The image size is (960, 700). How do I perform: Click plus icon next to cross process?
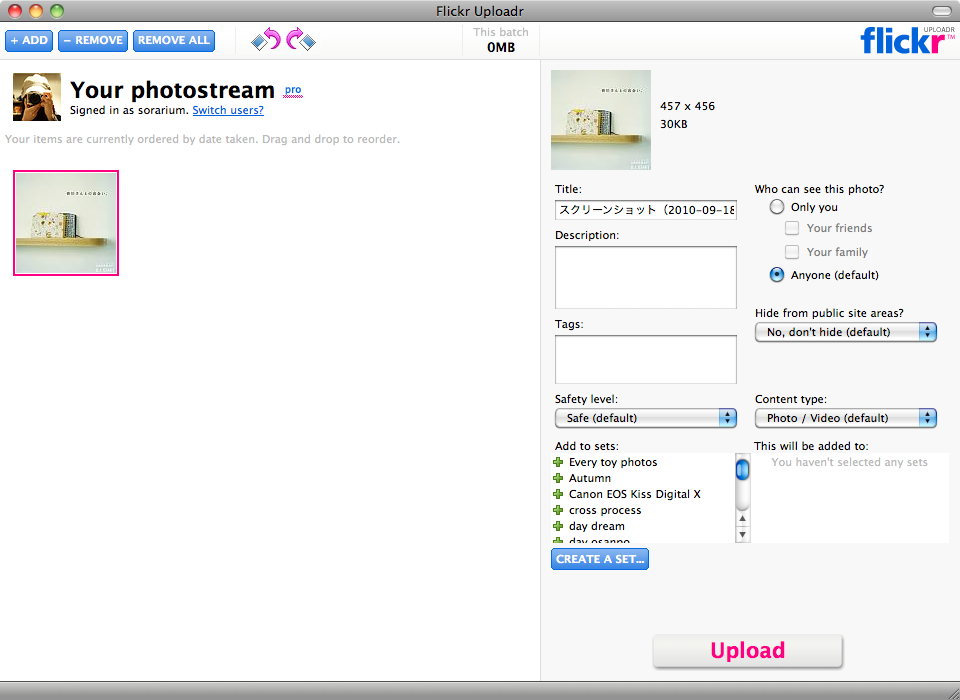(558, 510)
